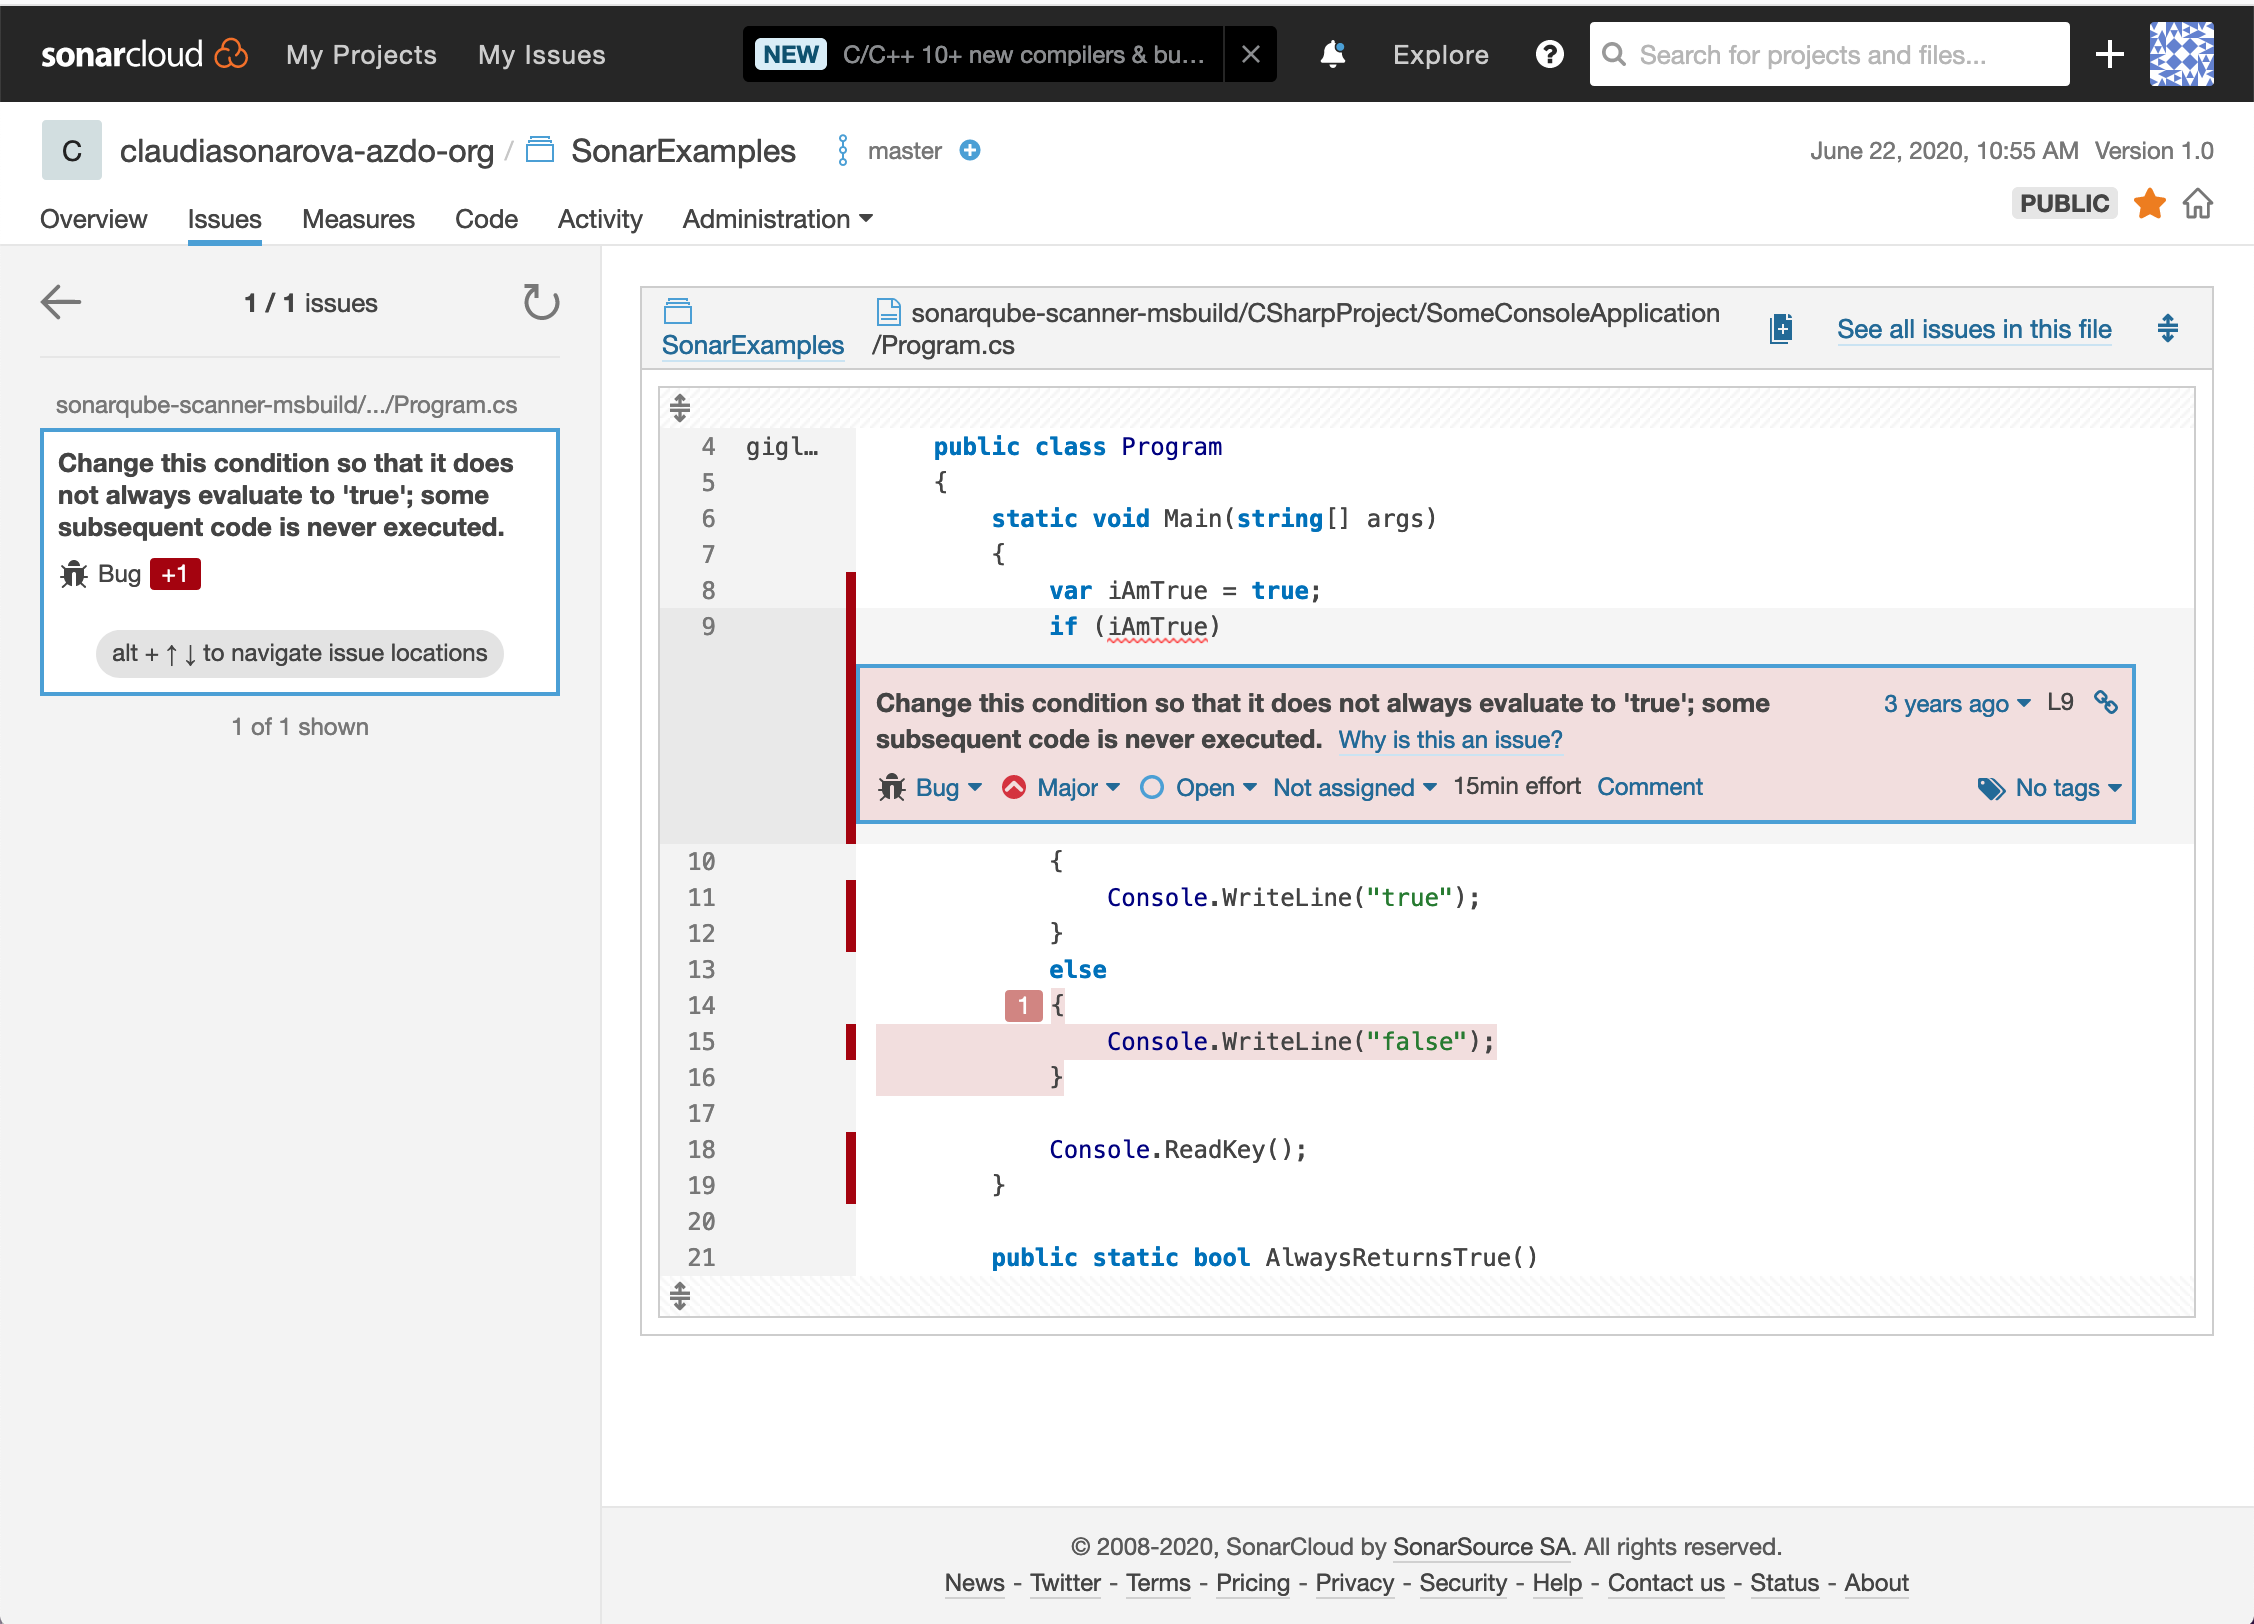Dismiss the C/C++ new compilers banner

(1250, 54)
